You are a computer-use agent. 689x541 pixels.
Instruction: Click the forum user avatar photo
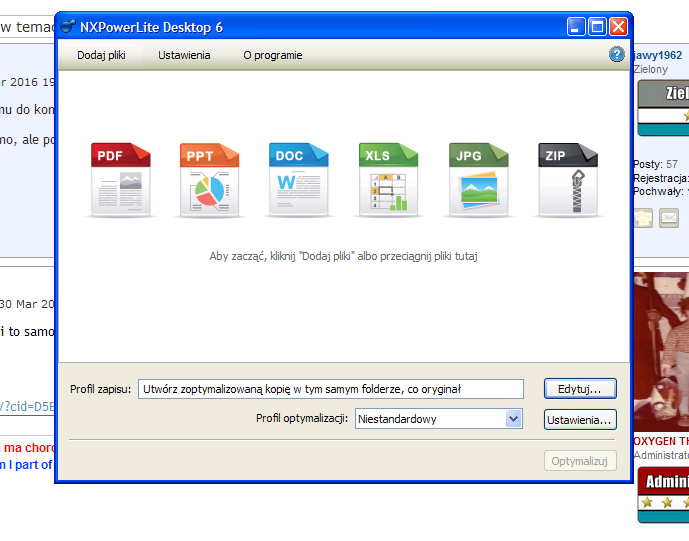(x=661, y=352)
